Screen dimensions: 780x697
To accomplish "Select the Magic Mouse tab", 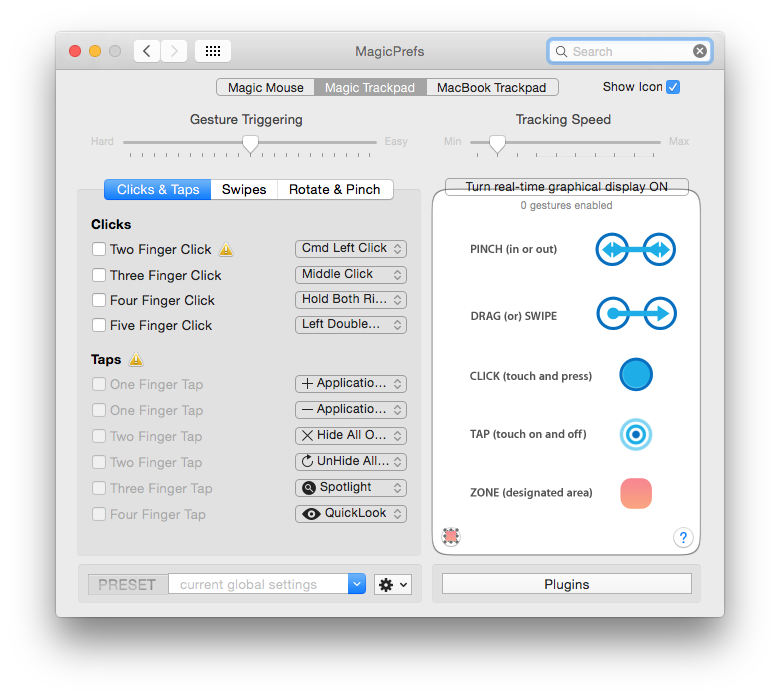I will click(265, 88).
